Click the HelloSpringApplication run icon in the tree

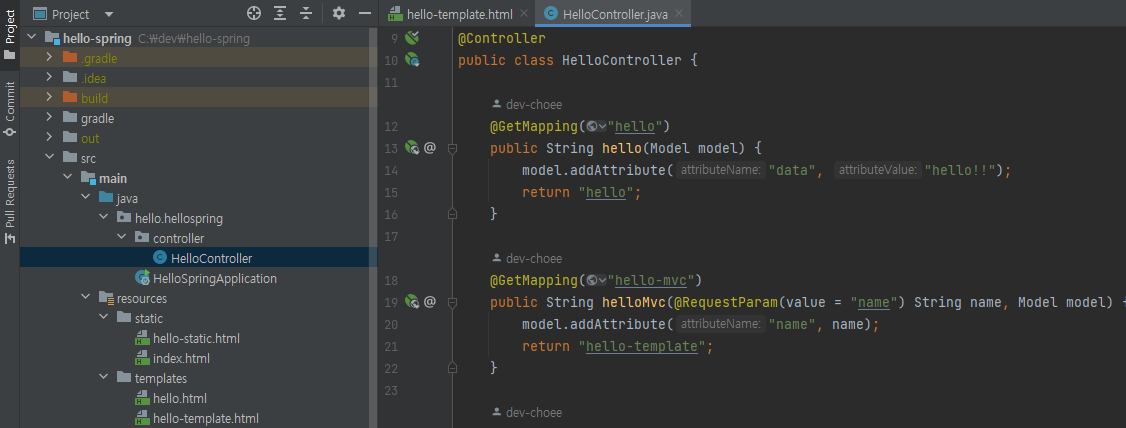[142, 278]
